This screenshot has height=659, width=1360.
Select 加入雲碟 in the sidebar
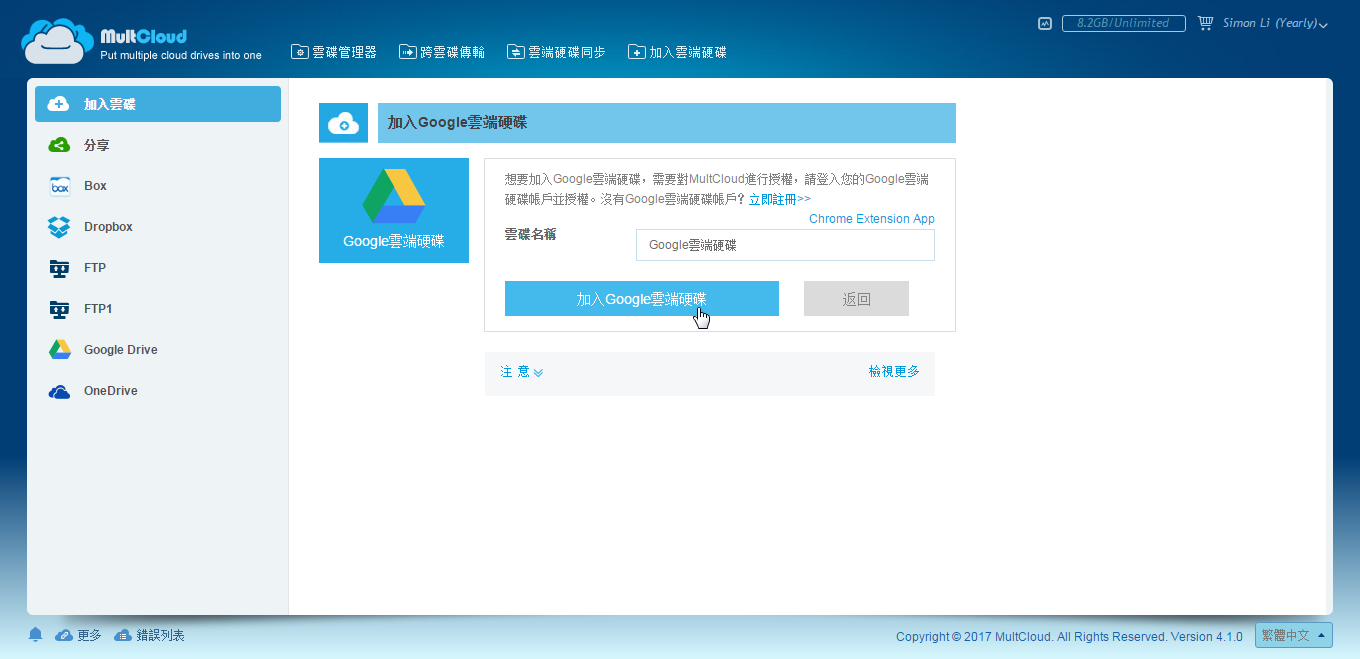(x=158, y=104)
